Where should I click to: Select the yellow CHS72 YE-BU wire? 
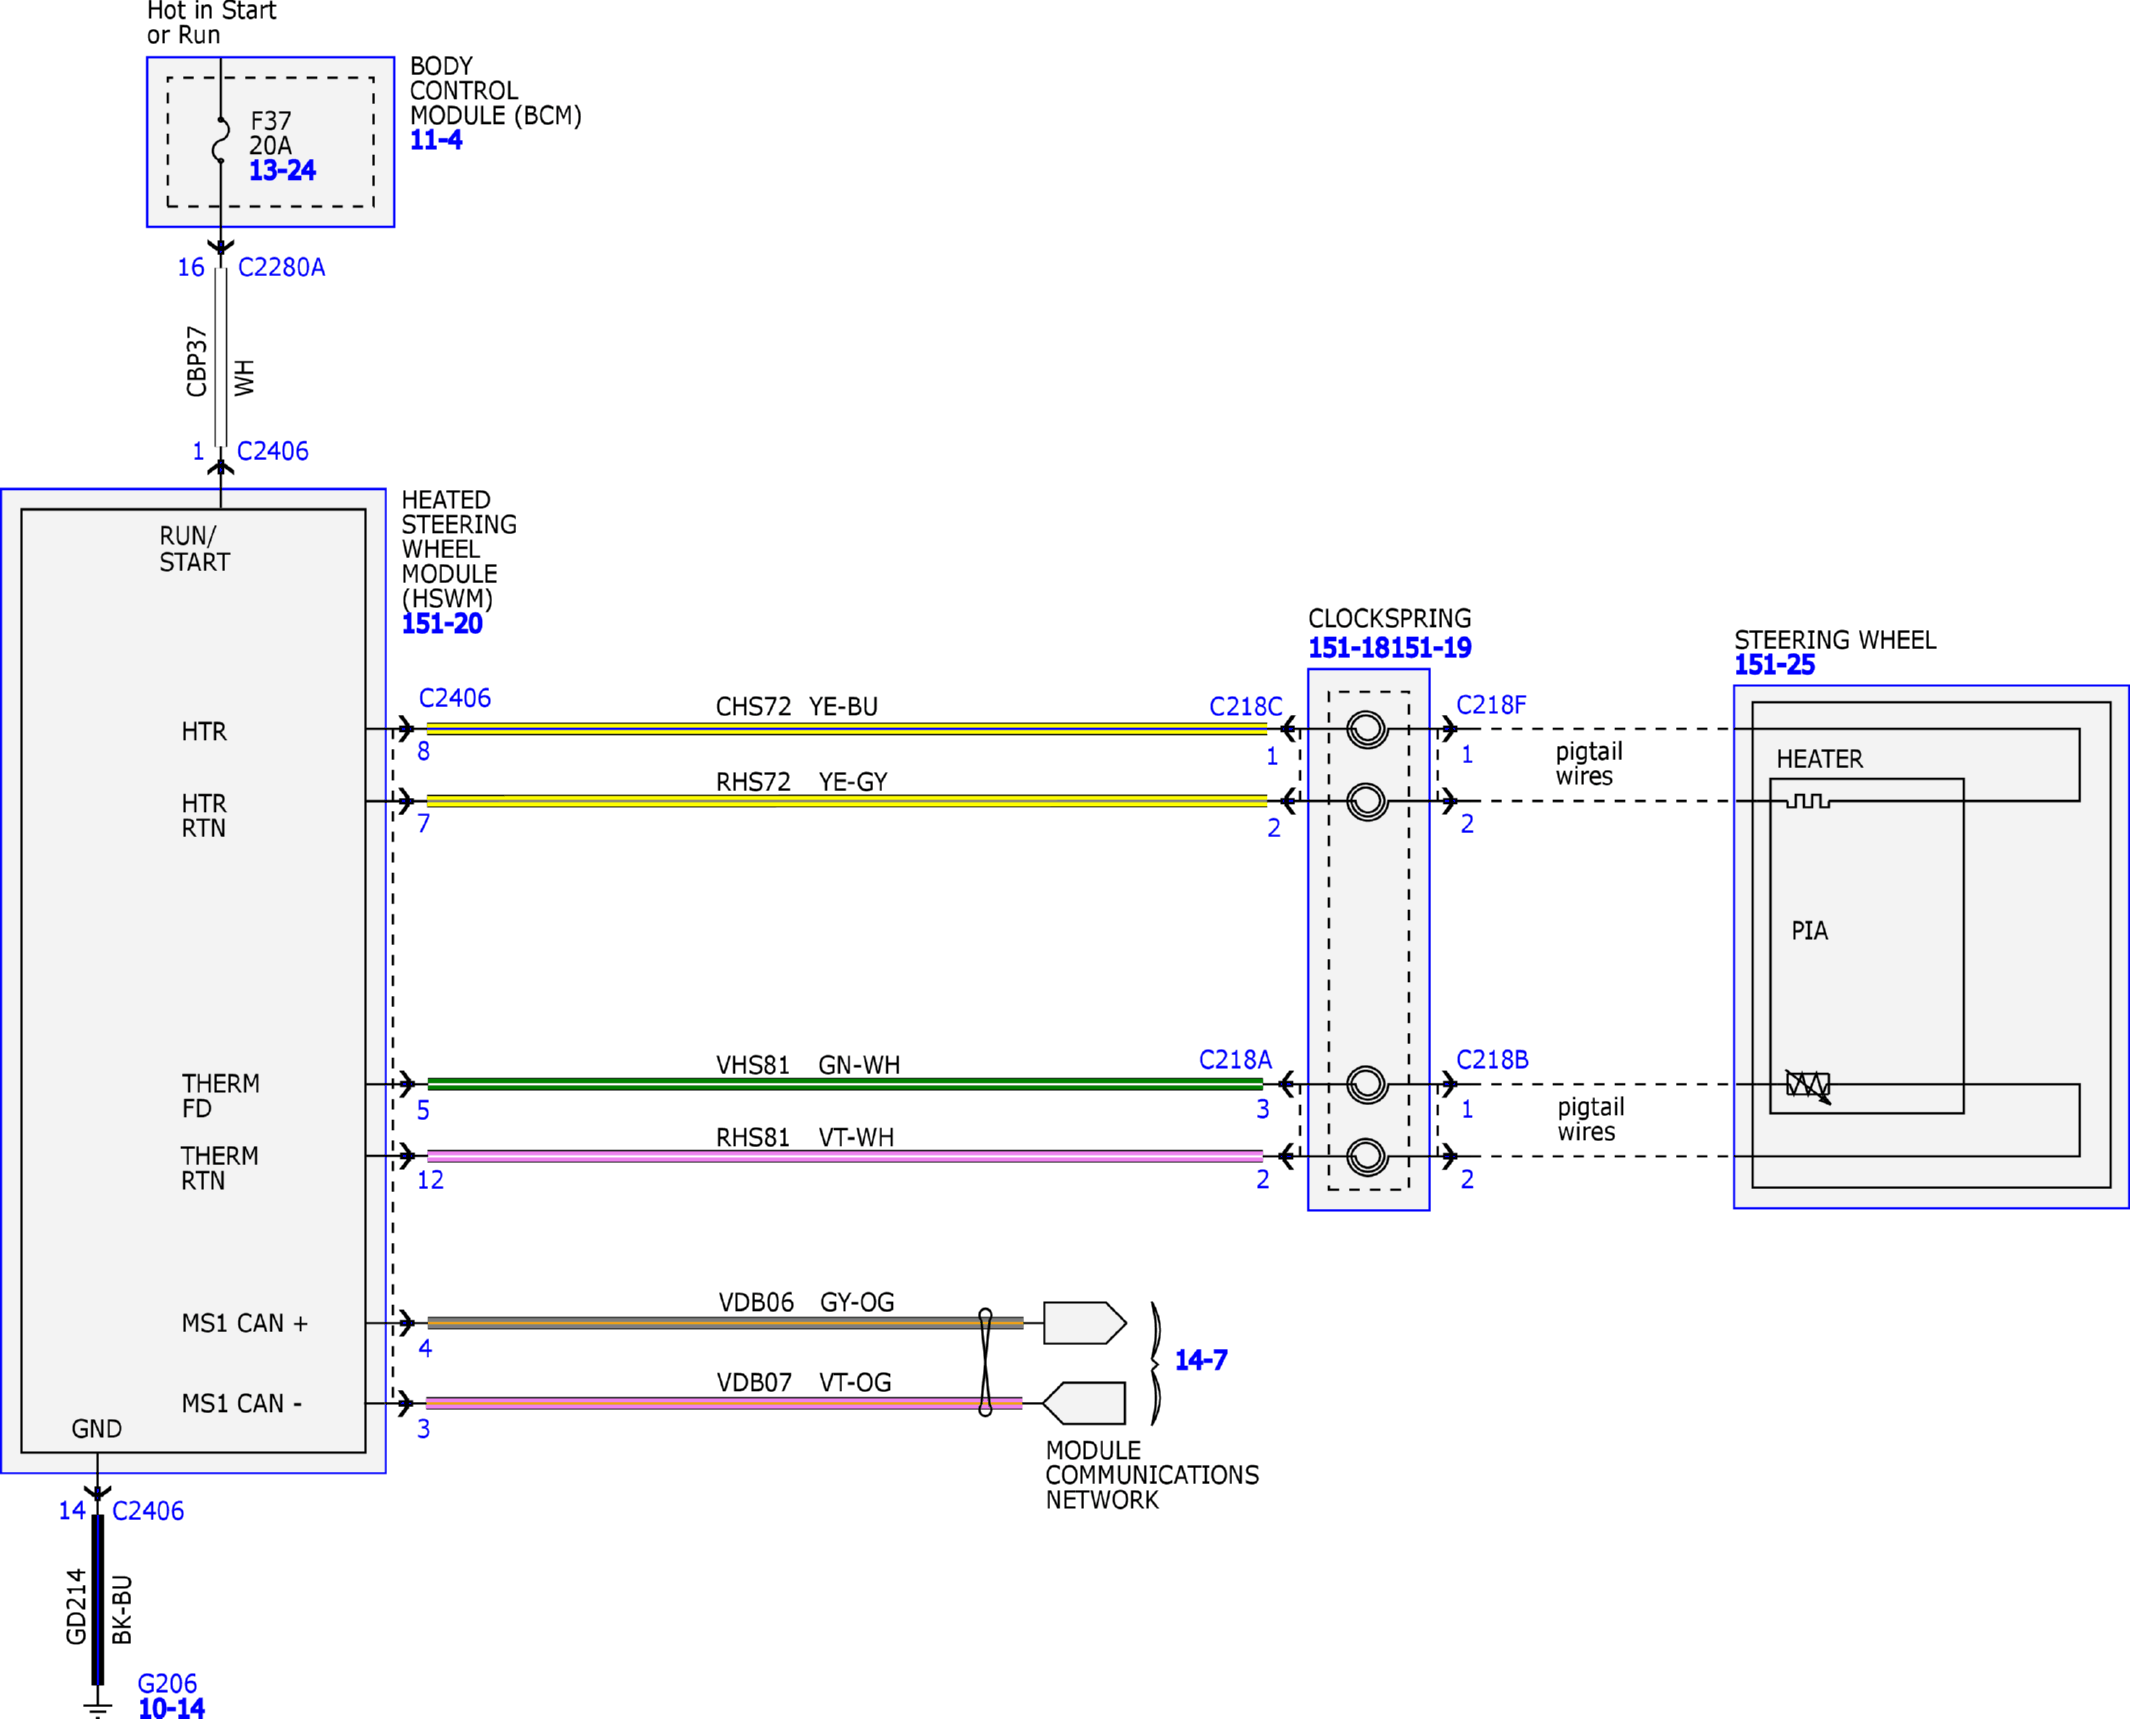(846, 729)
